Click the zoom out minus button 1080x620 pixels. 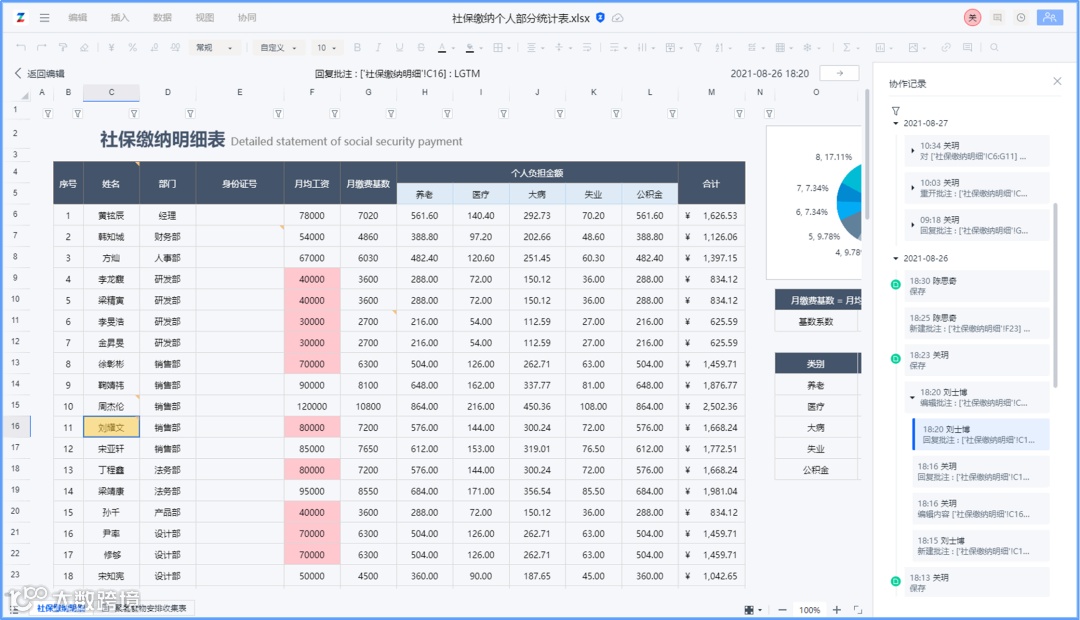[782, 610]
